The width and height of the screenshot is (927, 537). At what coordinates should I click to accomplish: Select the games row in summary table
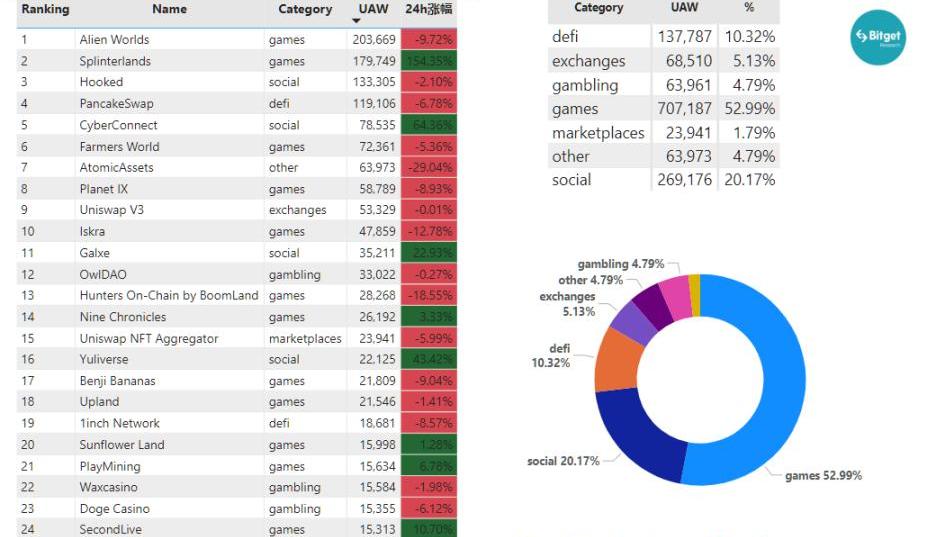(664, 109)
